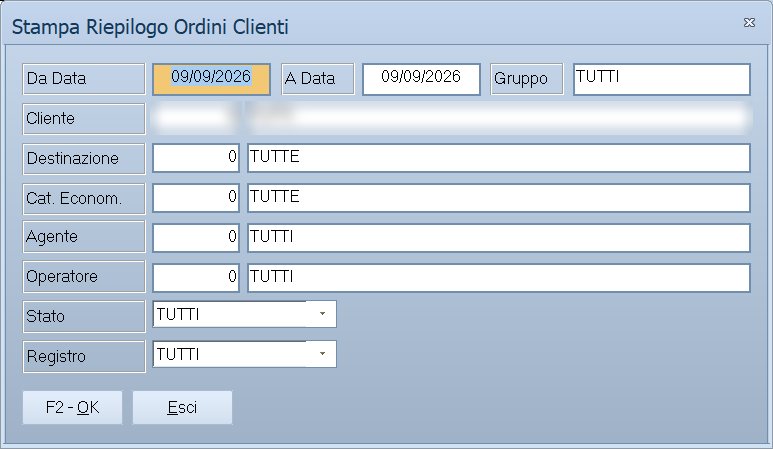Click the Cliente label

pos(84,119)
